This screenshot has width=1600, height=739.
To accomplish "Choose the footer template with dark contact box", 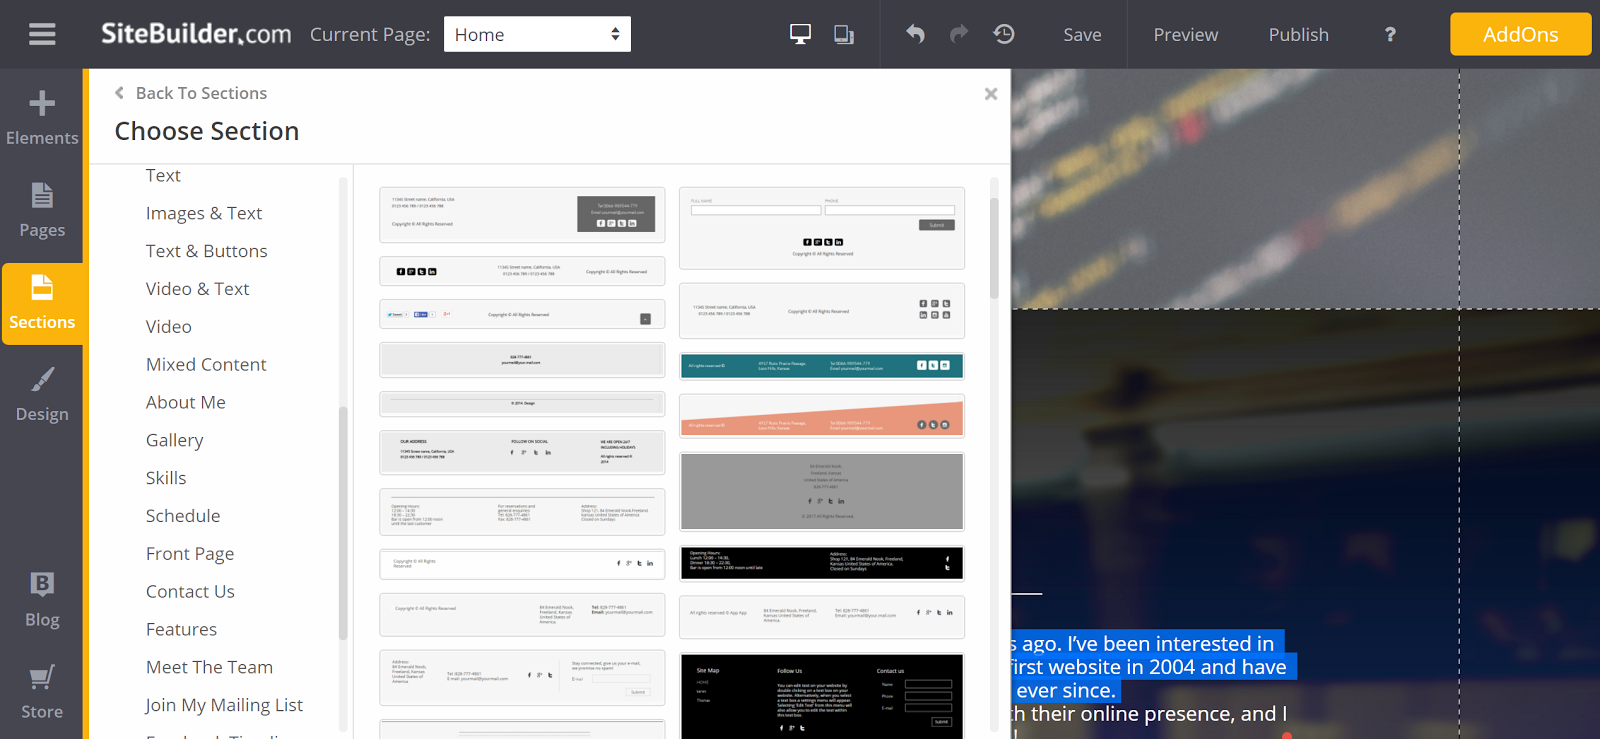I will coord(522,215).
